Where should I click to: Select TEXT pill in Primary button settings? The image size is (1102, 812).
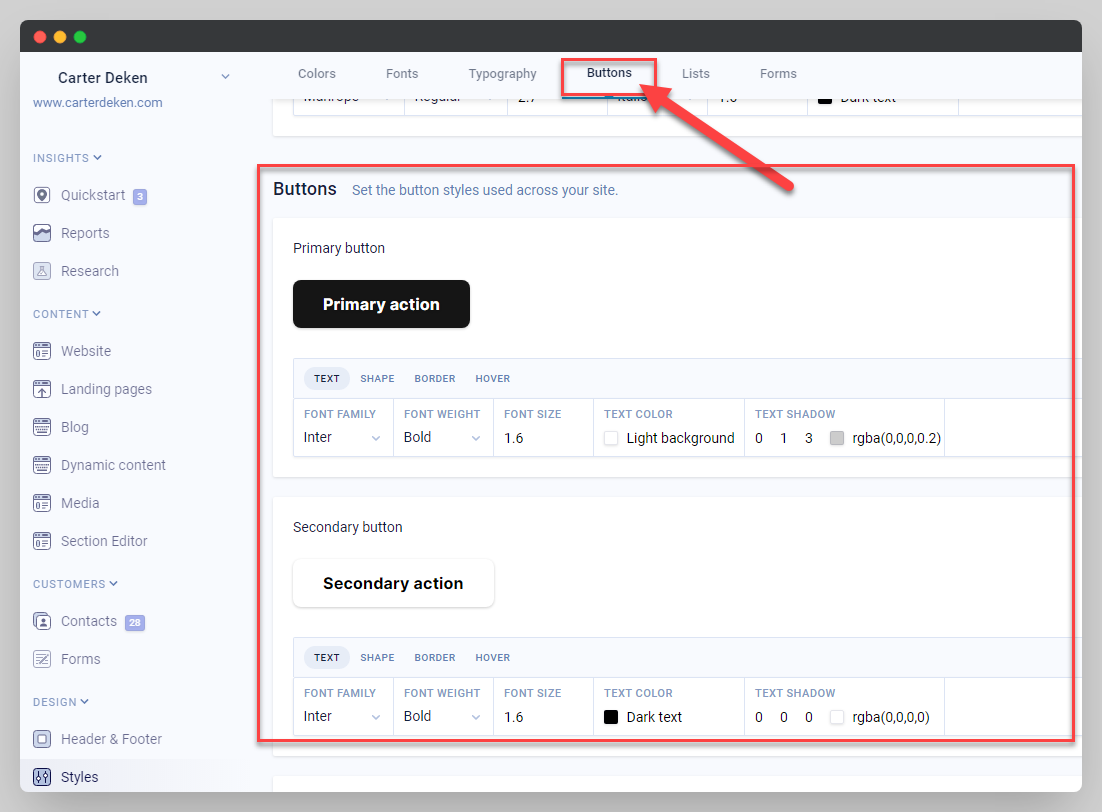click(327, 379)
